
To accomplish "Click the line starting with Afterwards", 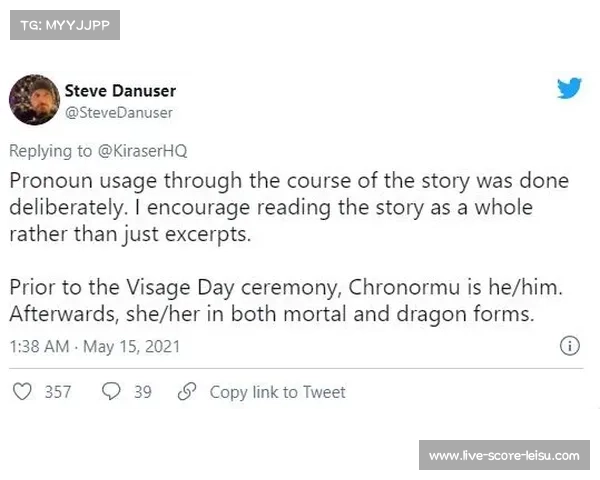I will tap(274, 313).
